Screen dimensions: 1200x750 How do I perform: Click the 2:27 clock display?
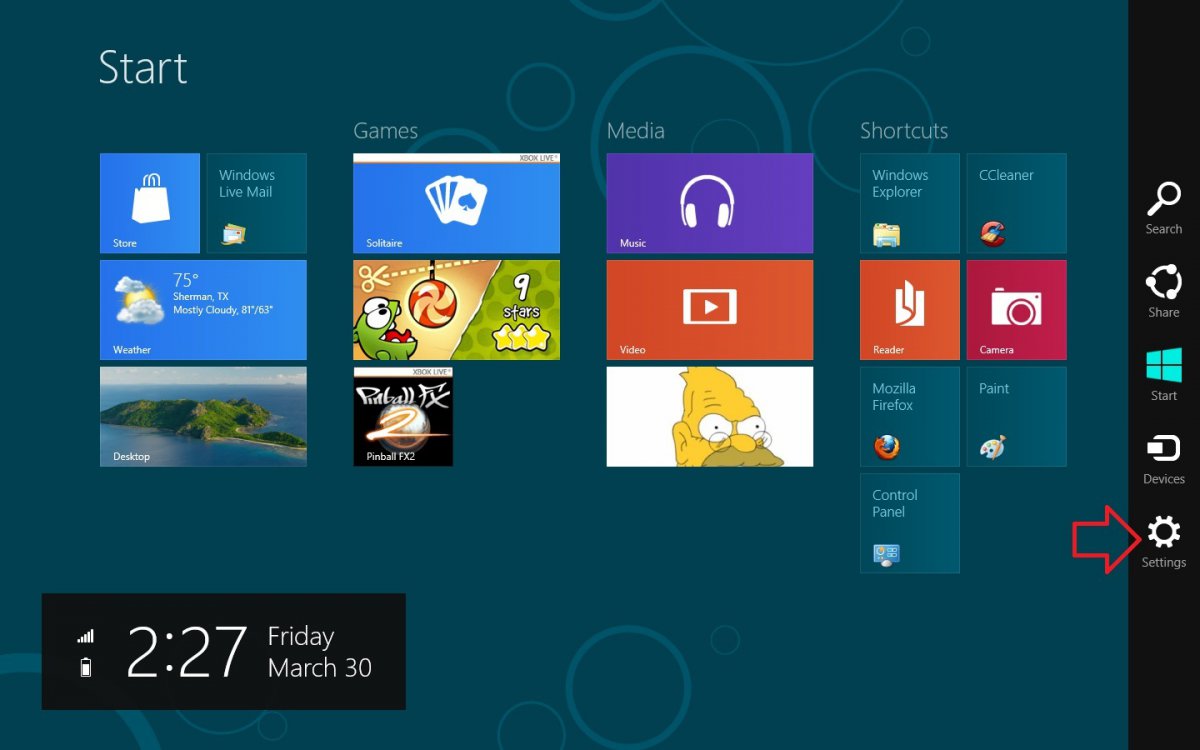coord(186,652)
